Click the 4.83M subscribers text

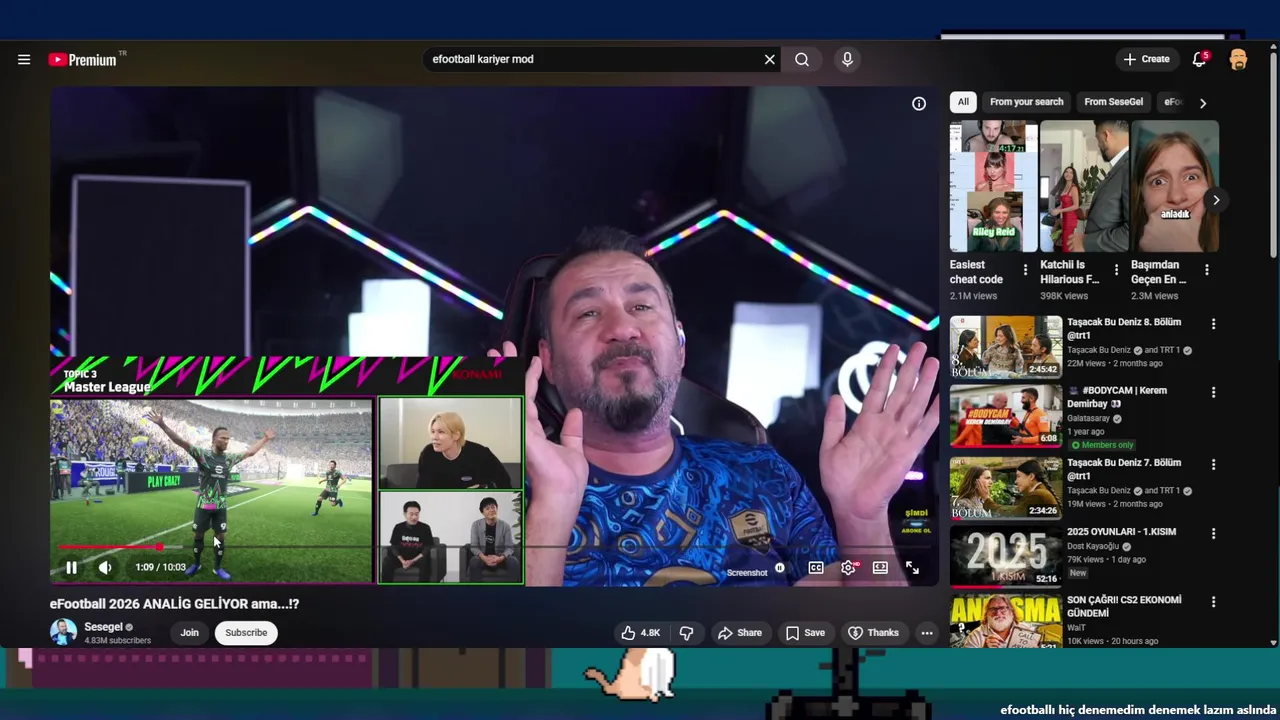coord(118,641)
